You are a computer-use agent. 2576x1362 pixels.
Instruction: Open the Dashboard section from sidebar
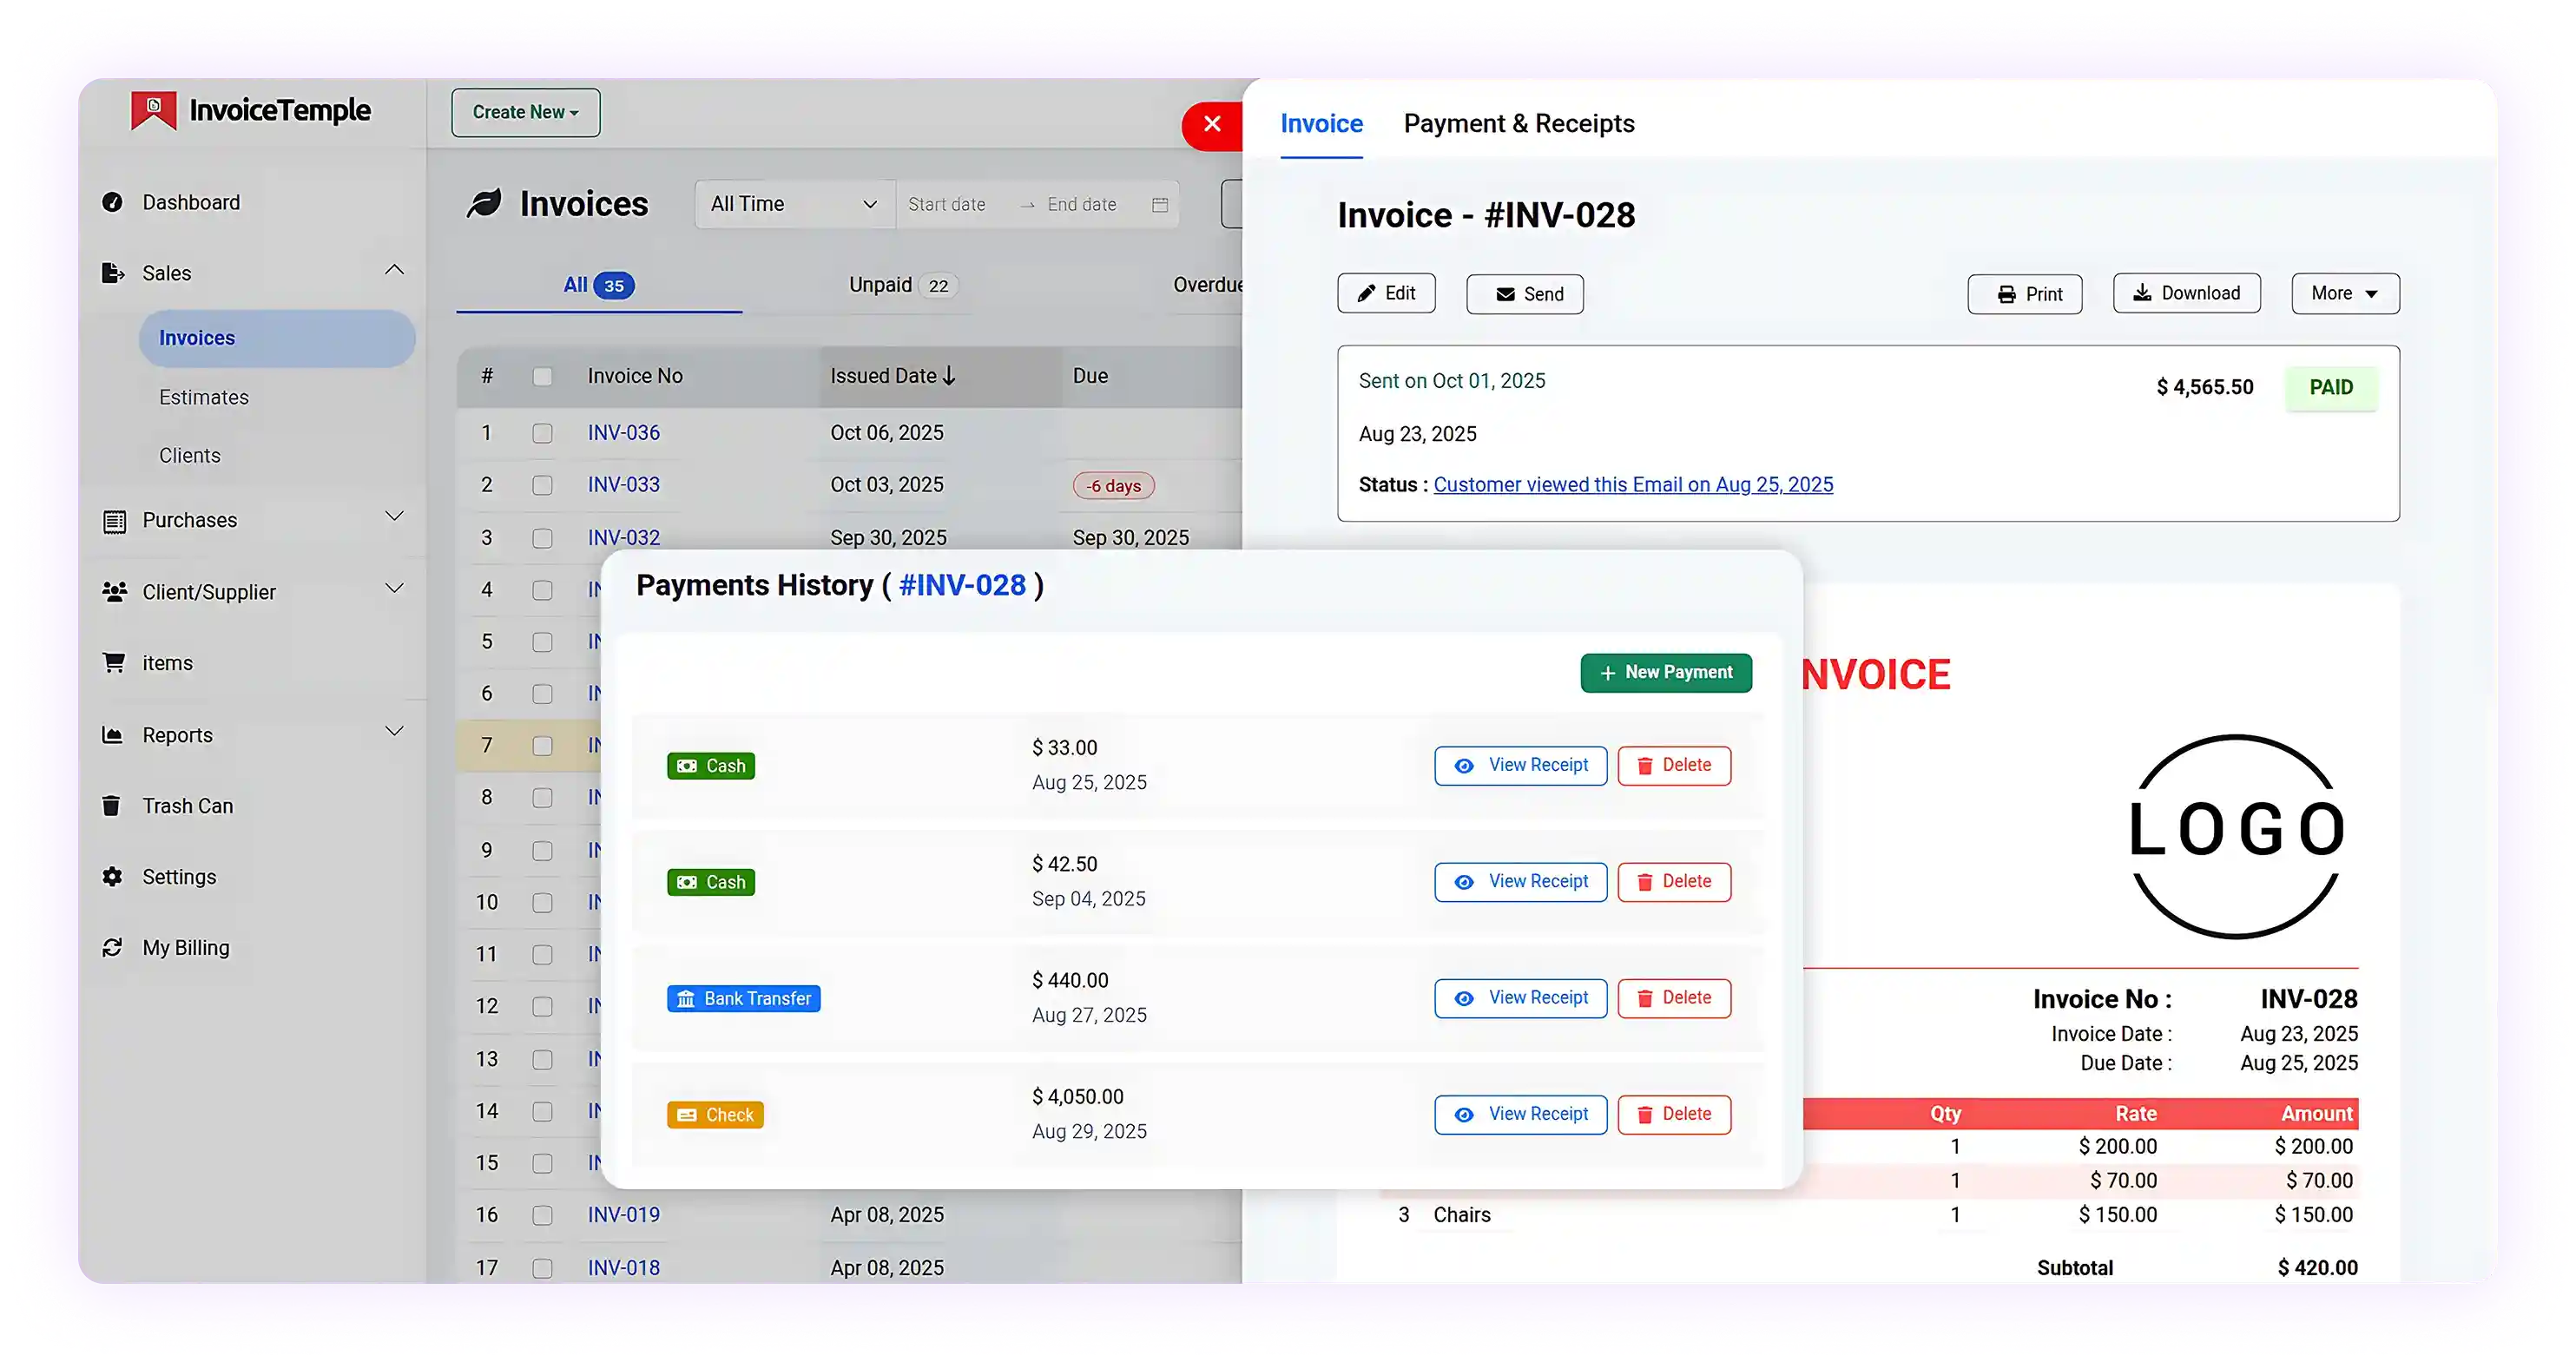pyautogui.click(x=191, y=201)
